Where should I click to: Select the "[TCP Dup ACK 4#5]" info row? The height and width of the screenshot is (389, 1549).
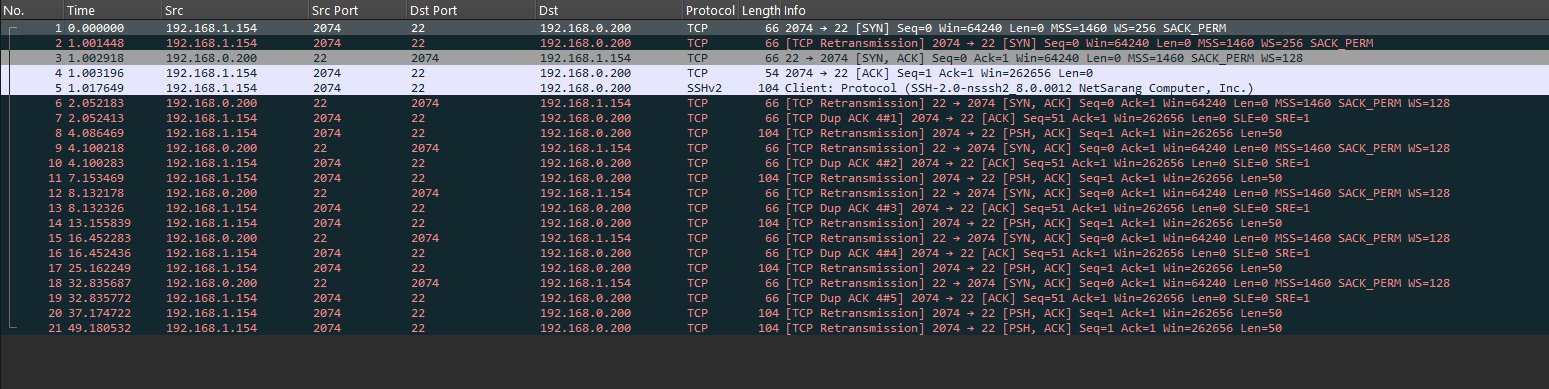774,298
